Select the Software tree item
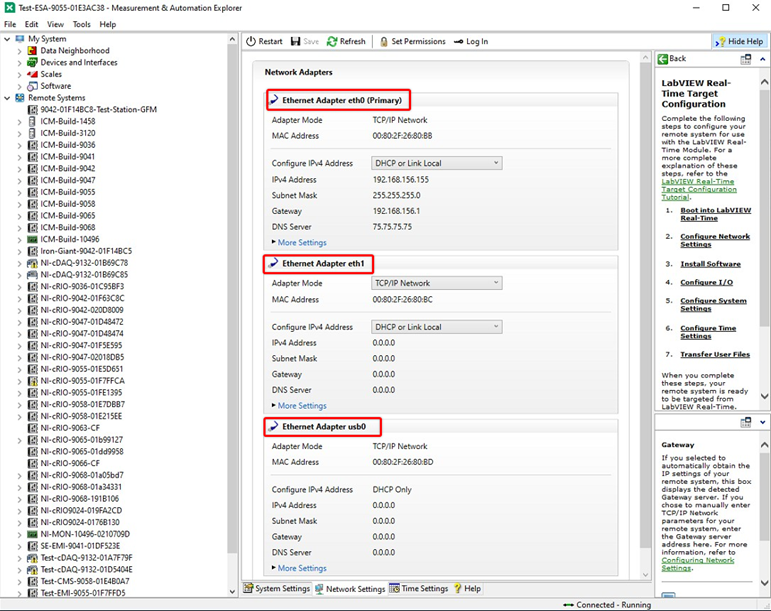The height and width of the screenshot is (611, 771). [x=56, y=86]
